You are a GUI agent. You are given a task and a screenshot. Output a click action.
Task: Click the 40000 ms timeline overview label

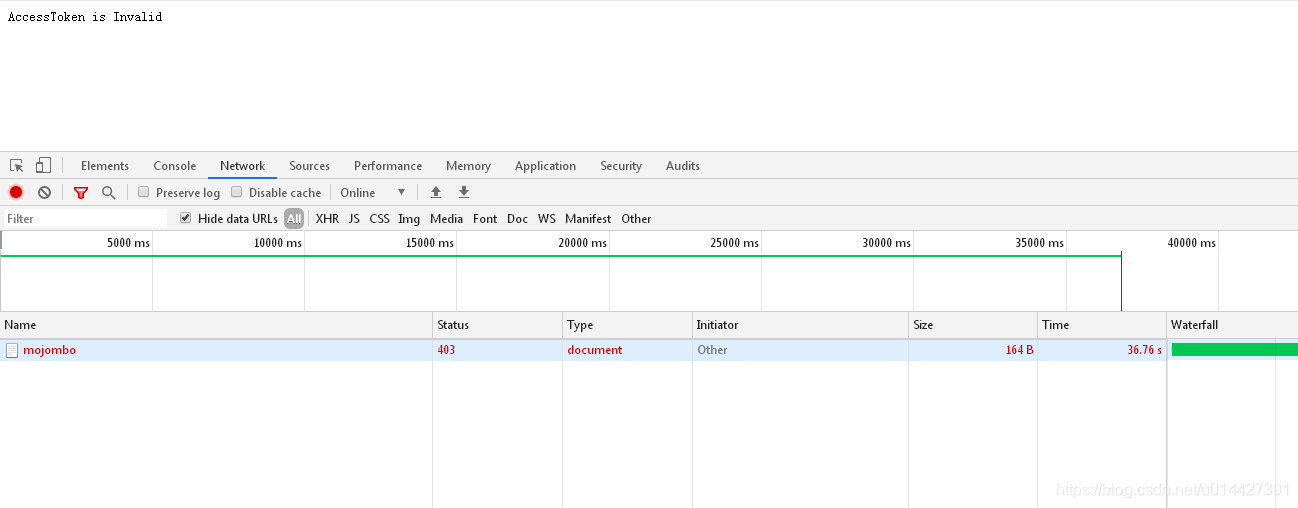(x=1191, y=243)
